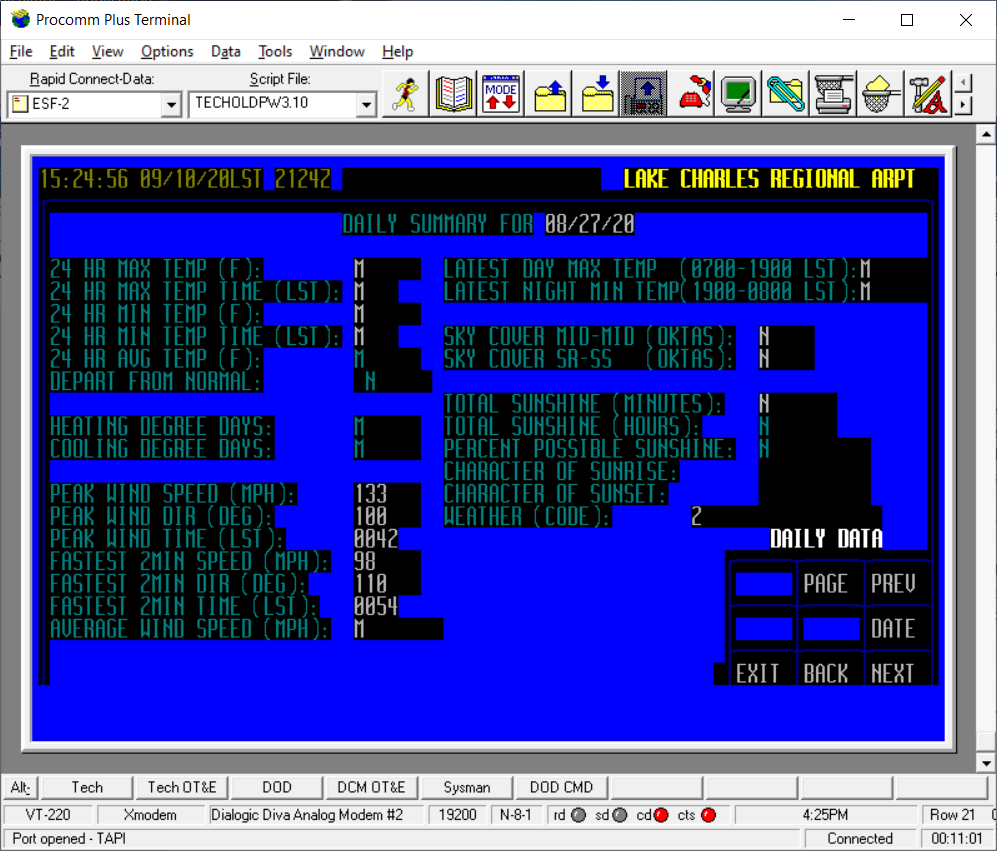Click the 19200 baud rate field
This screenshot has width=997, height=851.
(x=457, y=815)
